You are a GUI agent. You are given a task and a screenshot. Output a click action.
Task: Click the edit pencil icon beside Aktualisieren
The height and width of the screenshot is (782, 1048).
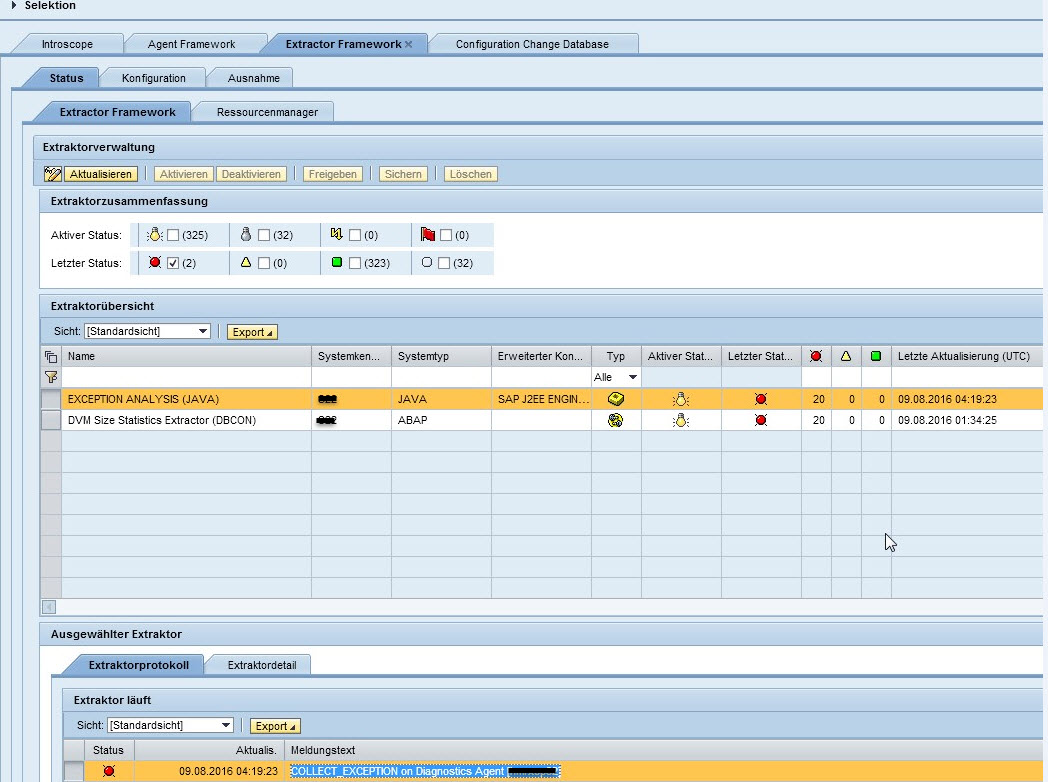(52, 174)
